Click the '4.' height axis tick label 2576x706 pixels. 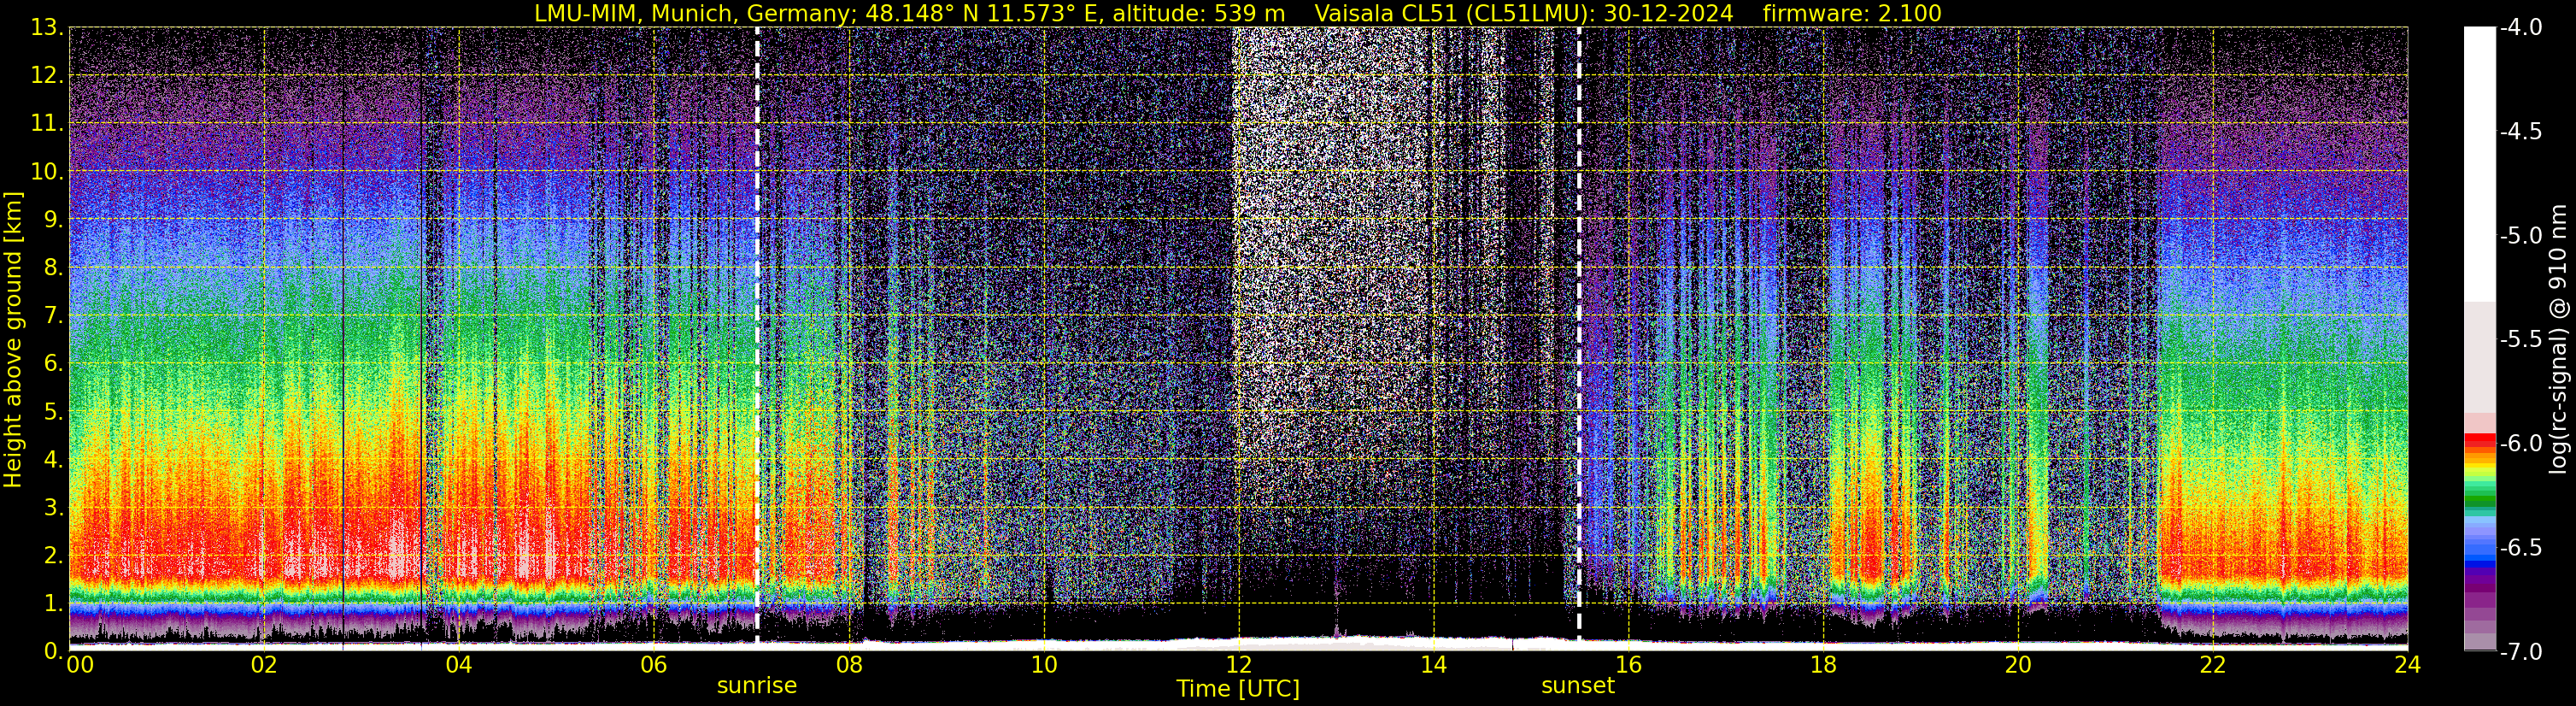point(54,460)
